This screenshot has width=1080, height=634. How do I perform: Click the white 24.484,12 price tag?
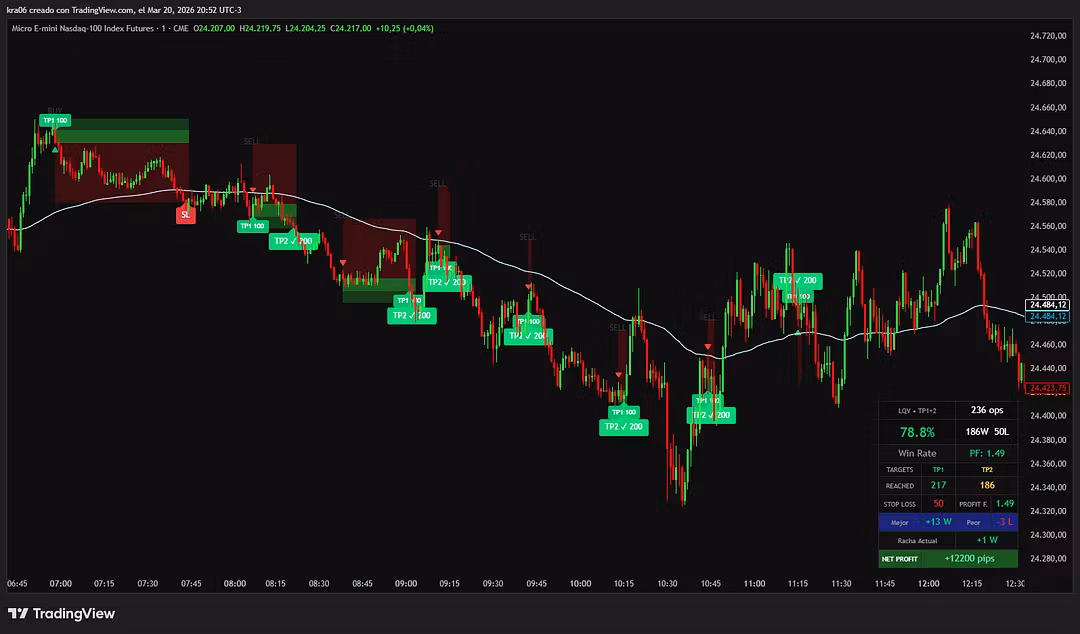(x=1047, y=305)
